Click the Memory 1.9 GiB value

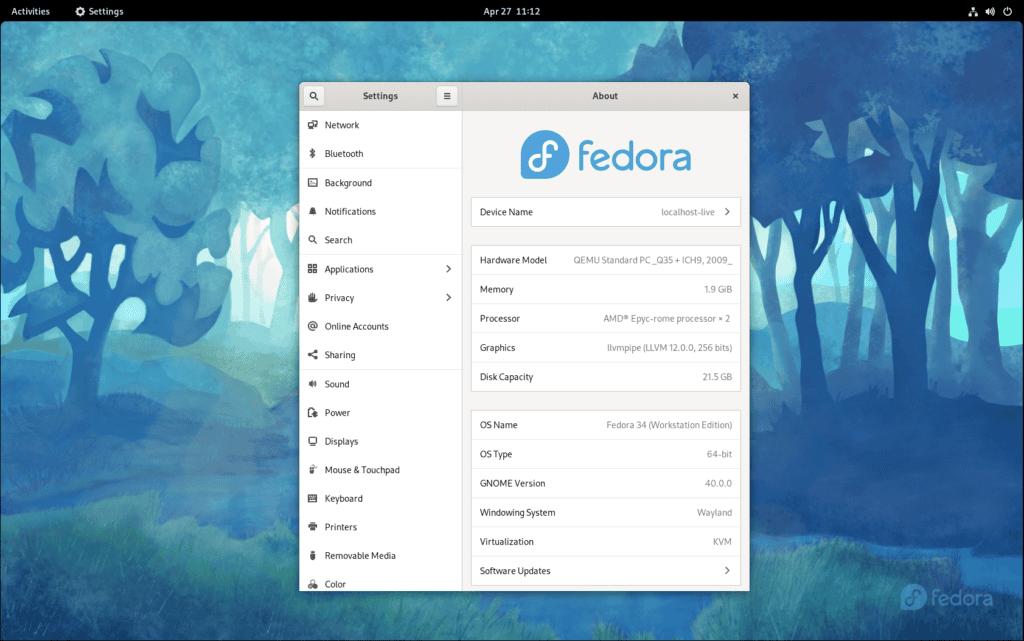point(718,289)
